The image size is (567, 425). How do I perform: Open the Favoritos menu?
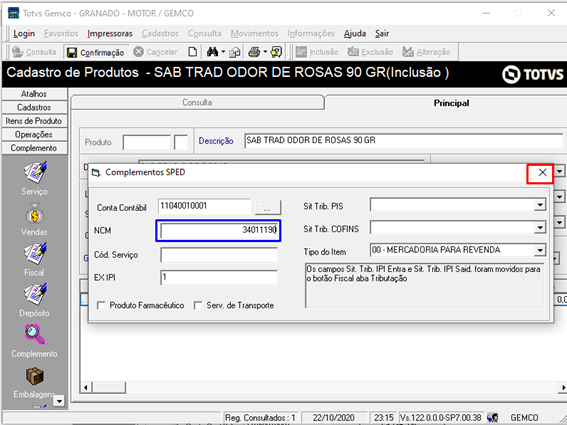click(x=61, y=34)
